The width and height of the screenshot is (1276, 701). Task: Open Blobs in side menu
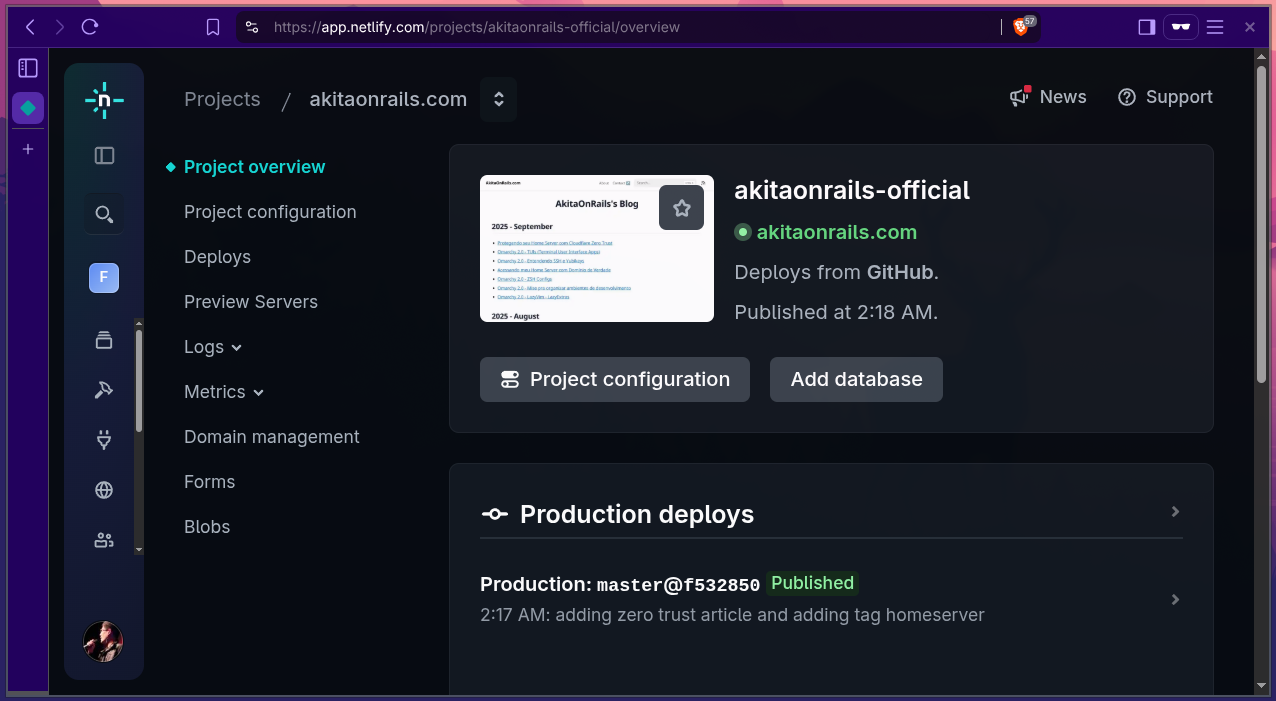(207, 527)
